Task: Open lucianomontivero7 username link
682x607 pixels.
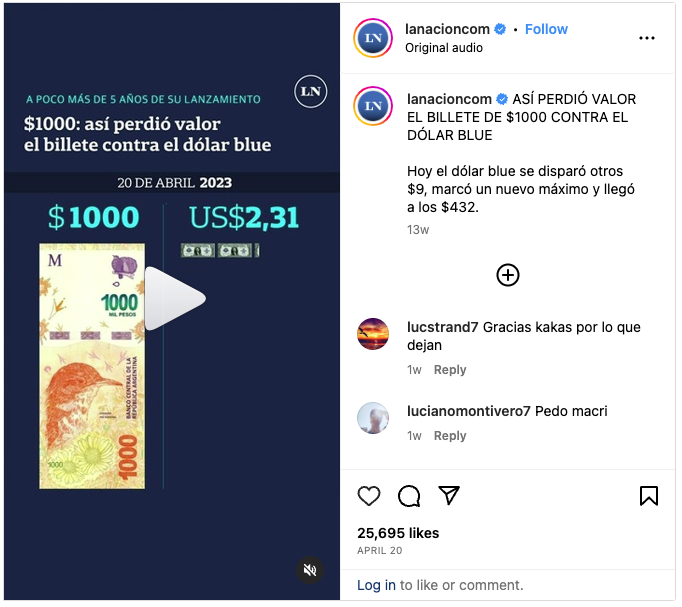Action: click(x=468, y=411)
